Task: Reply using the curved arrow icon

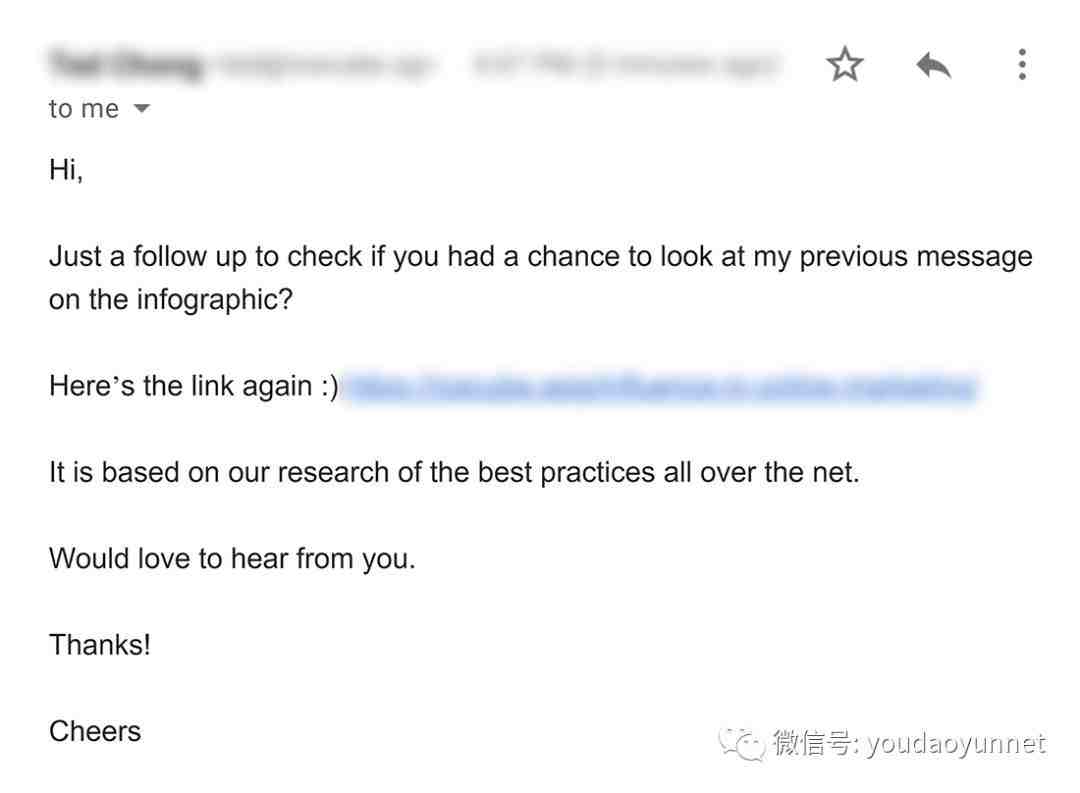Action: 933,65
